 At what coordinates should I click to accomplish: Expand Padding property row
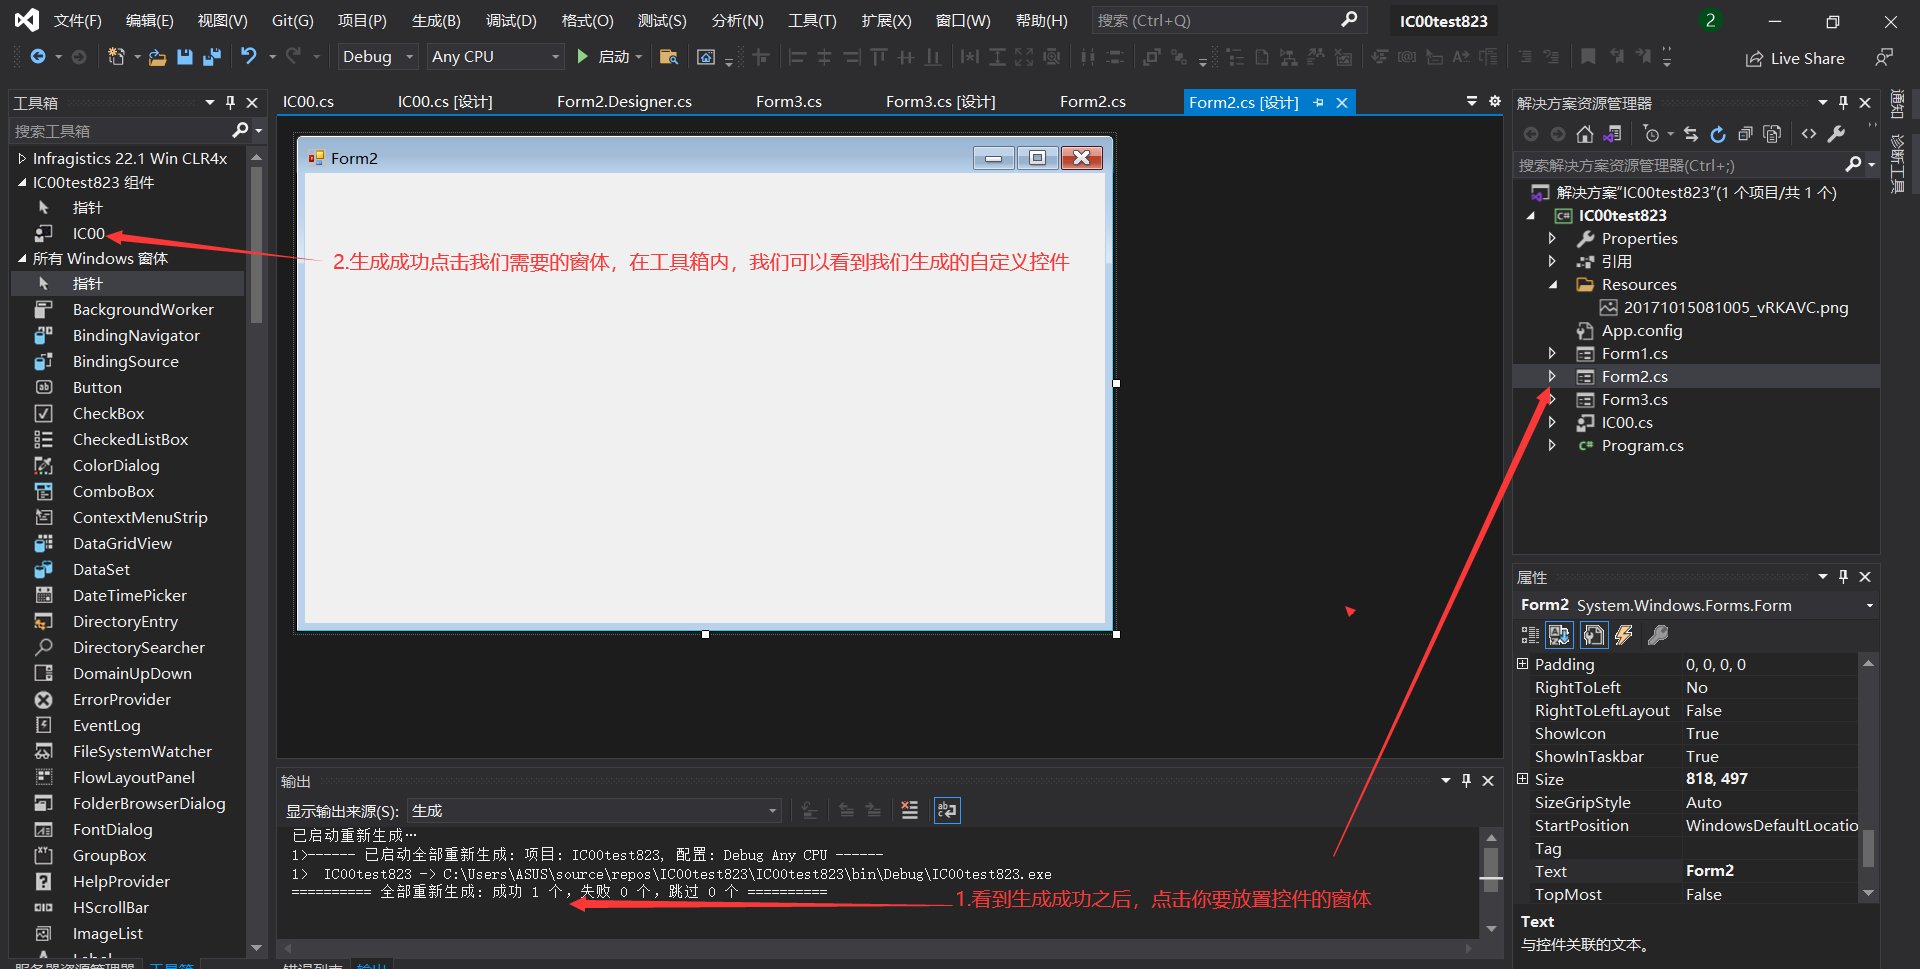point(1523,664)
